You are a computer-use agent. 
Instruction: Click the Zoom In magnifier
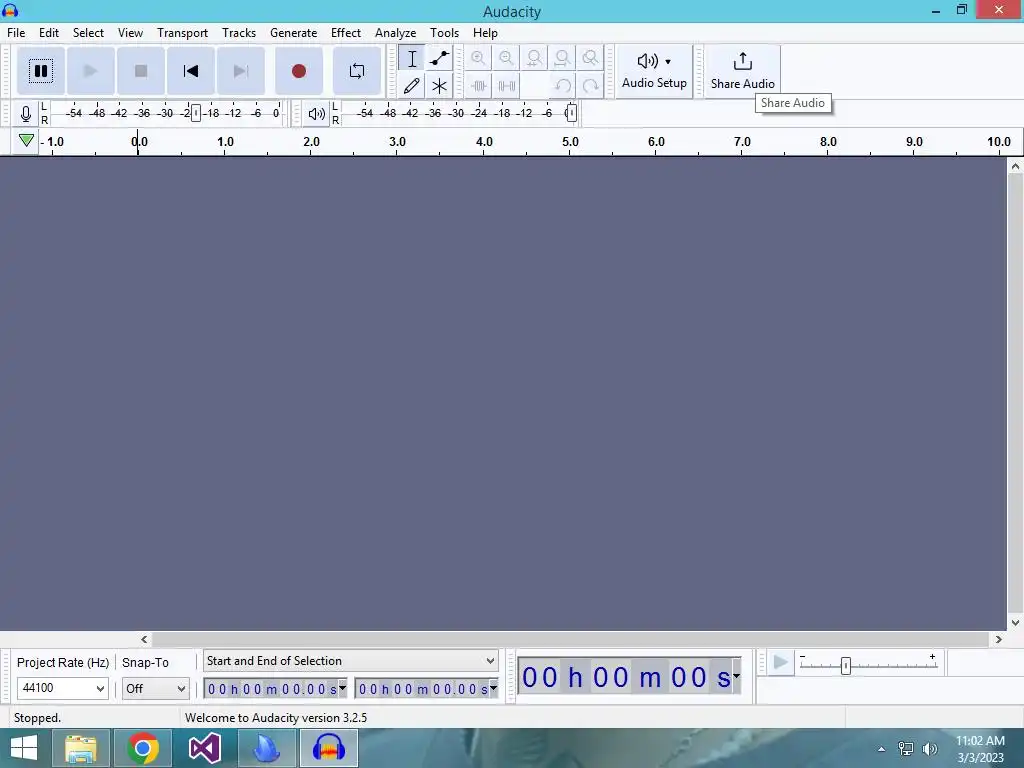(x=478, y=58)
